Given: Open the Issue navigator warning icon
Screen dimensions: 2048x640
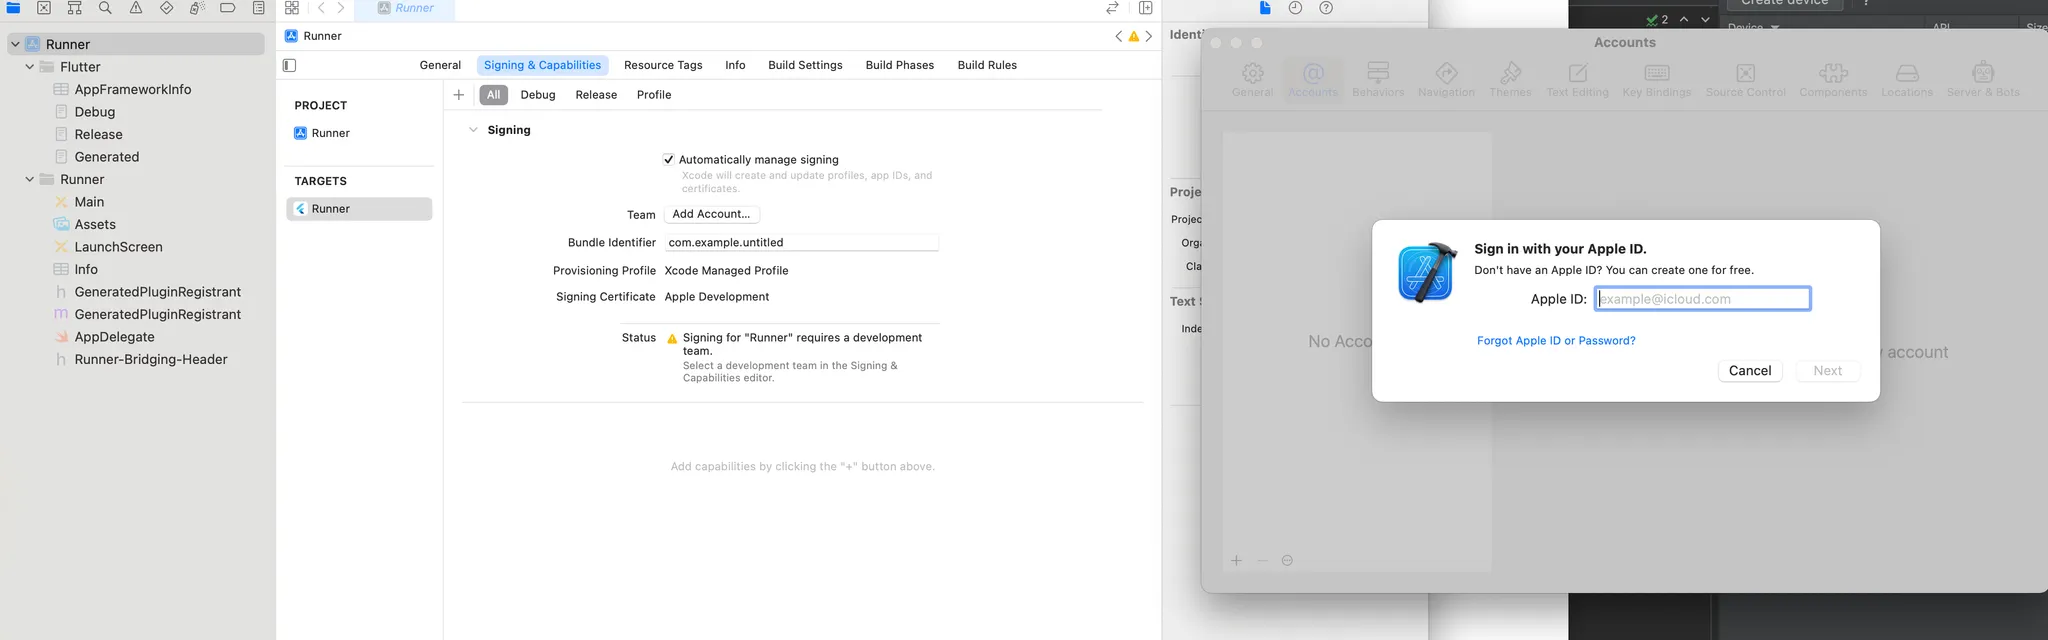Looking at the screenshot, I should click(x=136, y=8).
